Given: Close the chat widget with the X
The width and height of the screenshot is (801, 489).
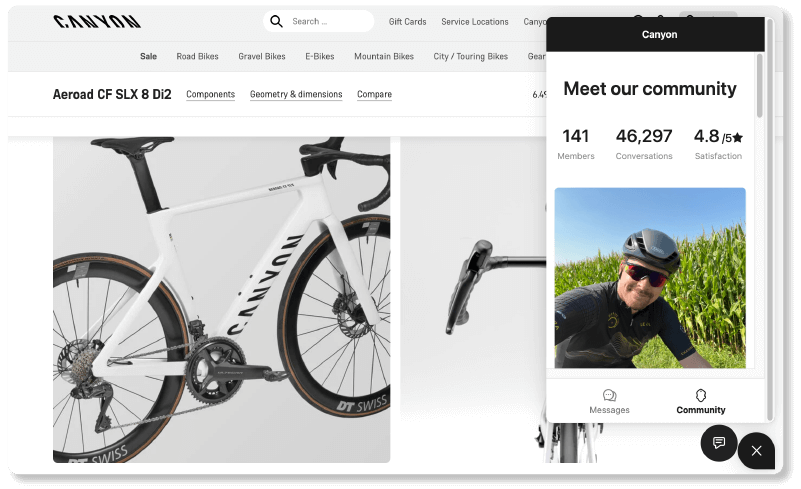Looking at the screenshot, I should coord(756,451).
